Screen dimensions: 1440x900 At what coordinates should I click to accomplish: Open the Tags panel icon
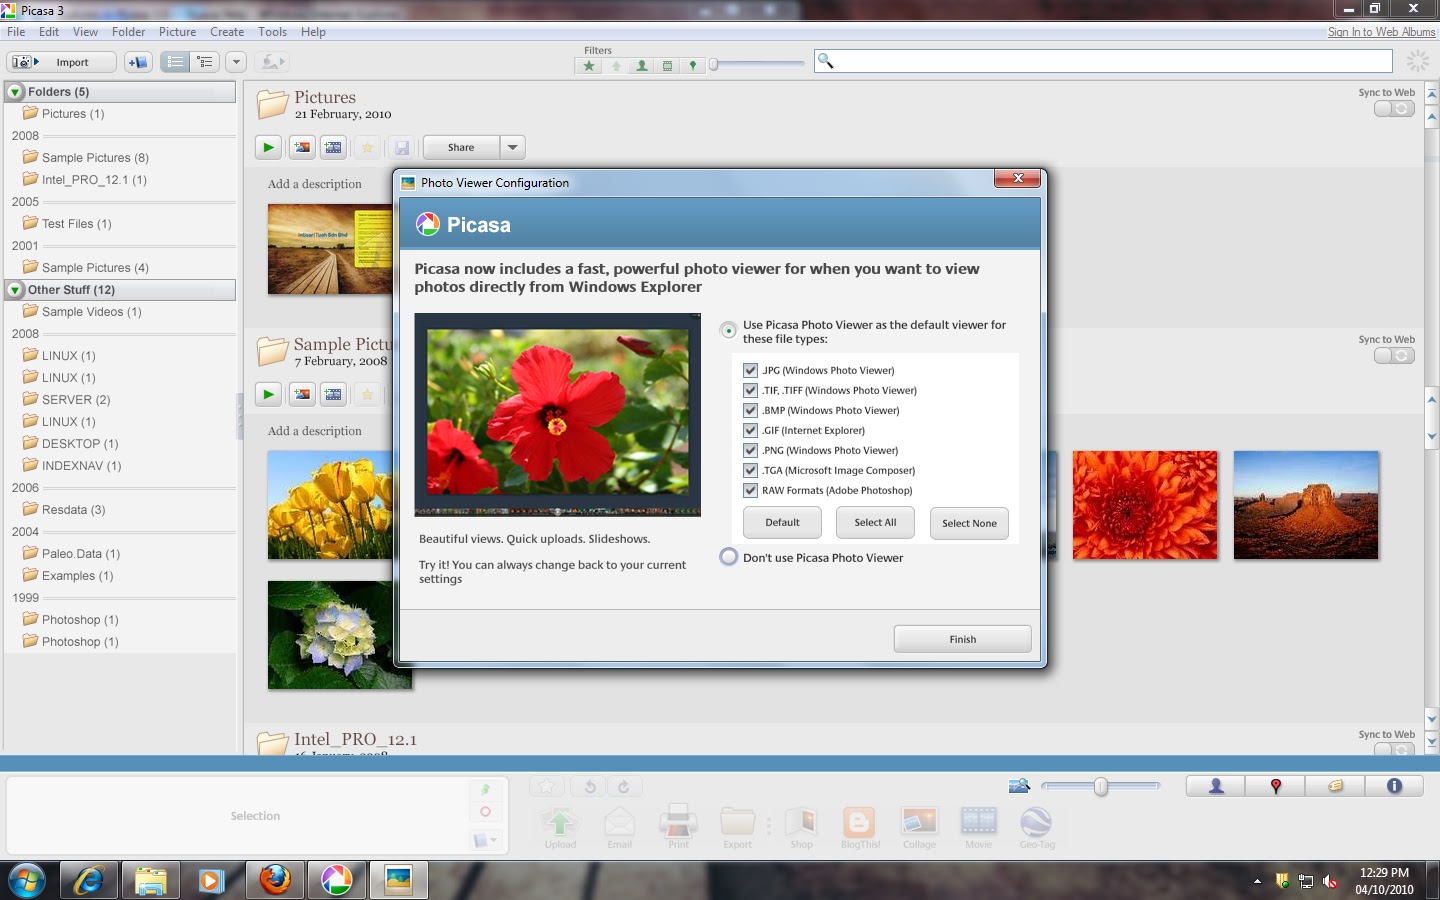(1335, 786)
